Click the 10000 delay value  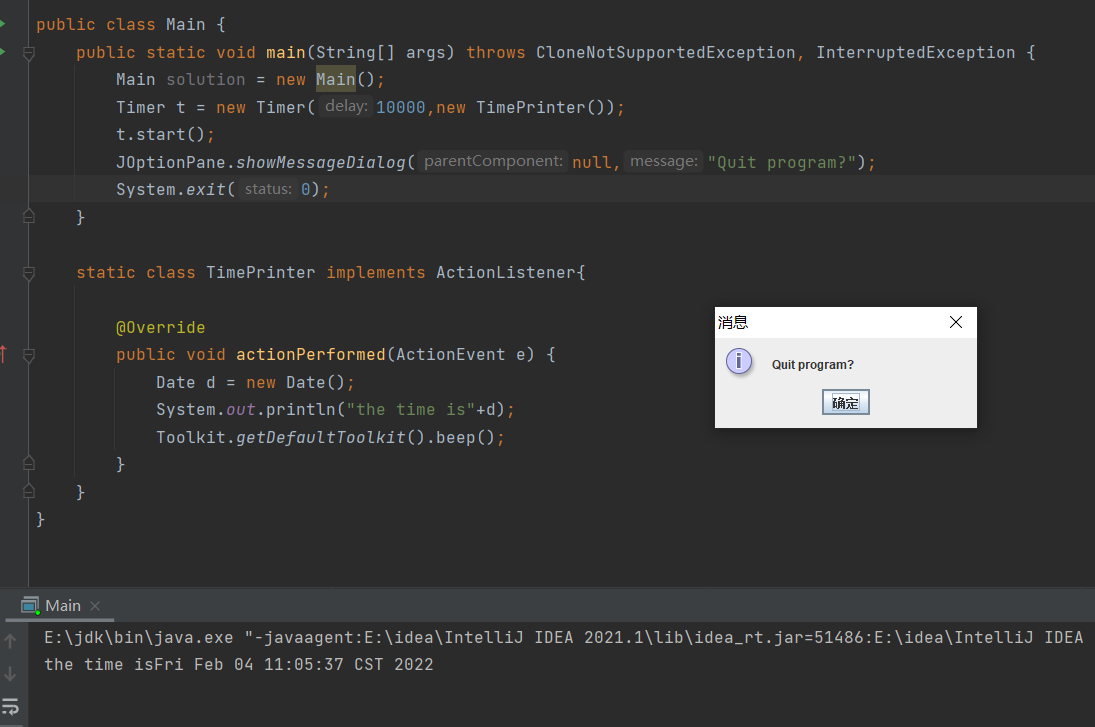pos(401,108)
